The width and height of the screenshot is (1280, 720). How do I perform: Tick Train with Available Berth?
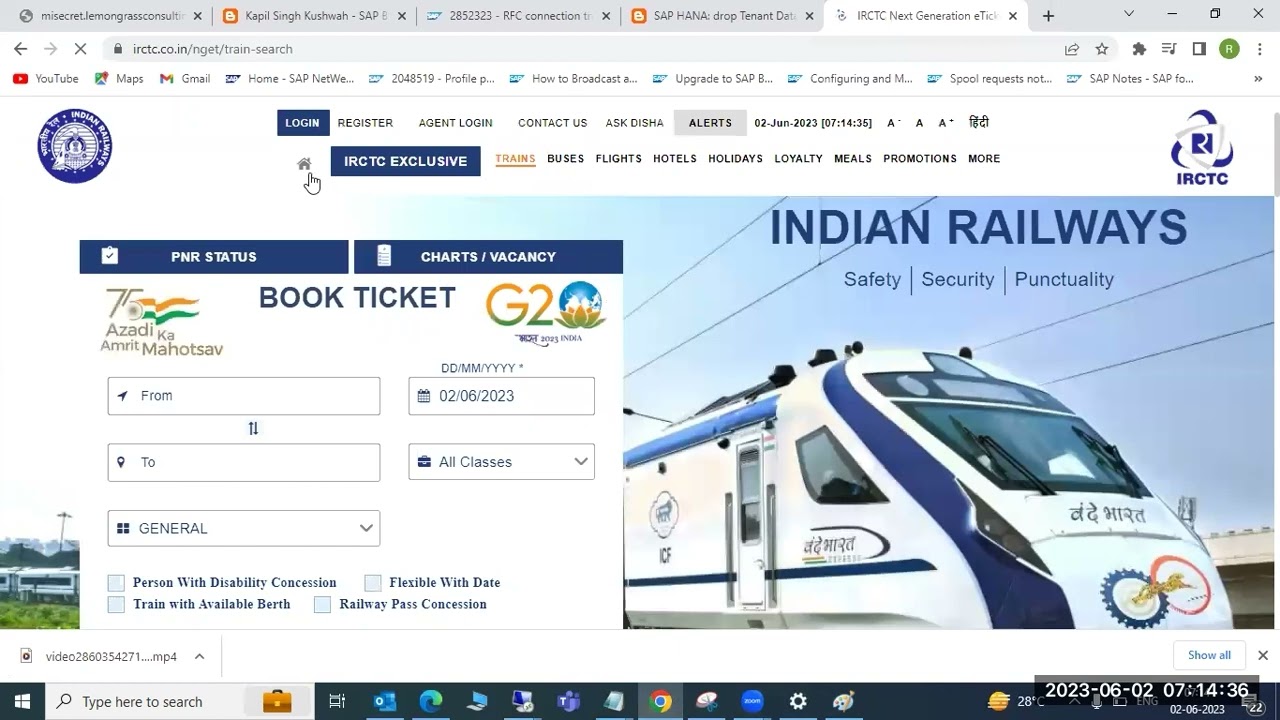116,604
